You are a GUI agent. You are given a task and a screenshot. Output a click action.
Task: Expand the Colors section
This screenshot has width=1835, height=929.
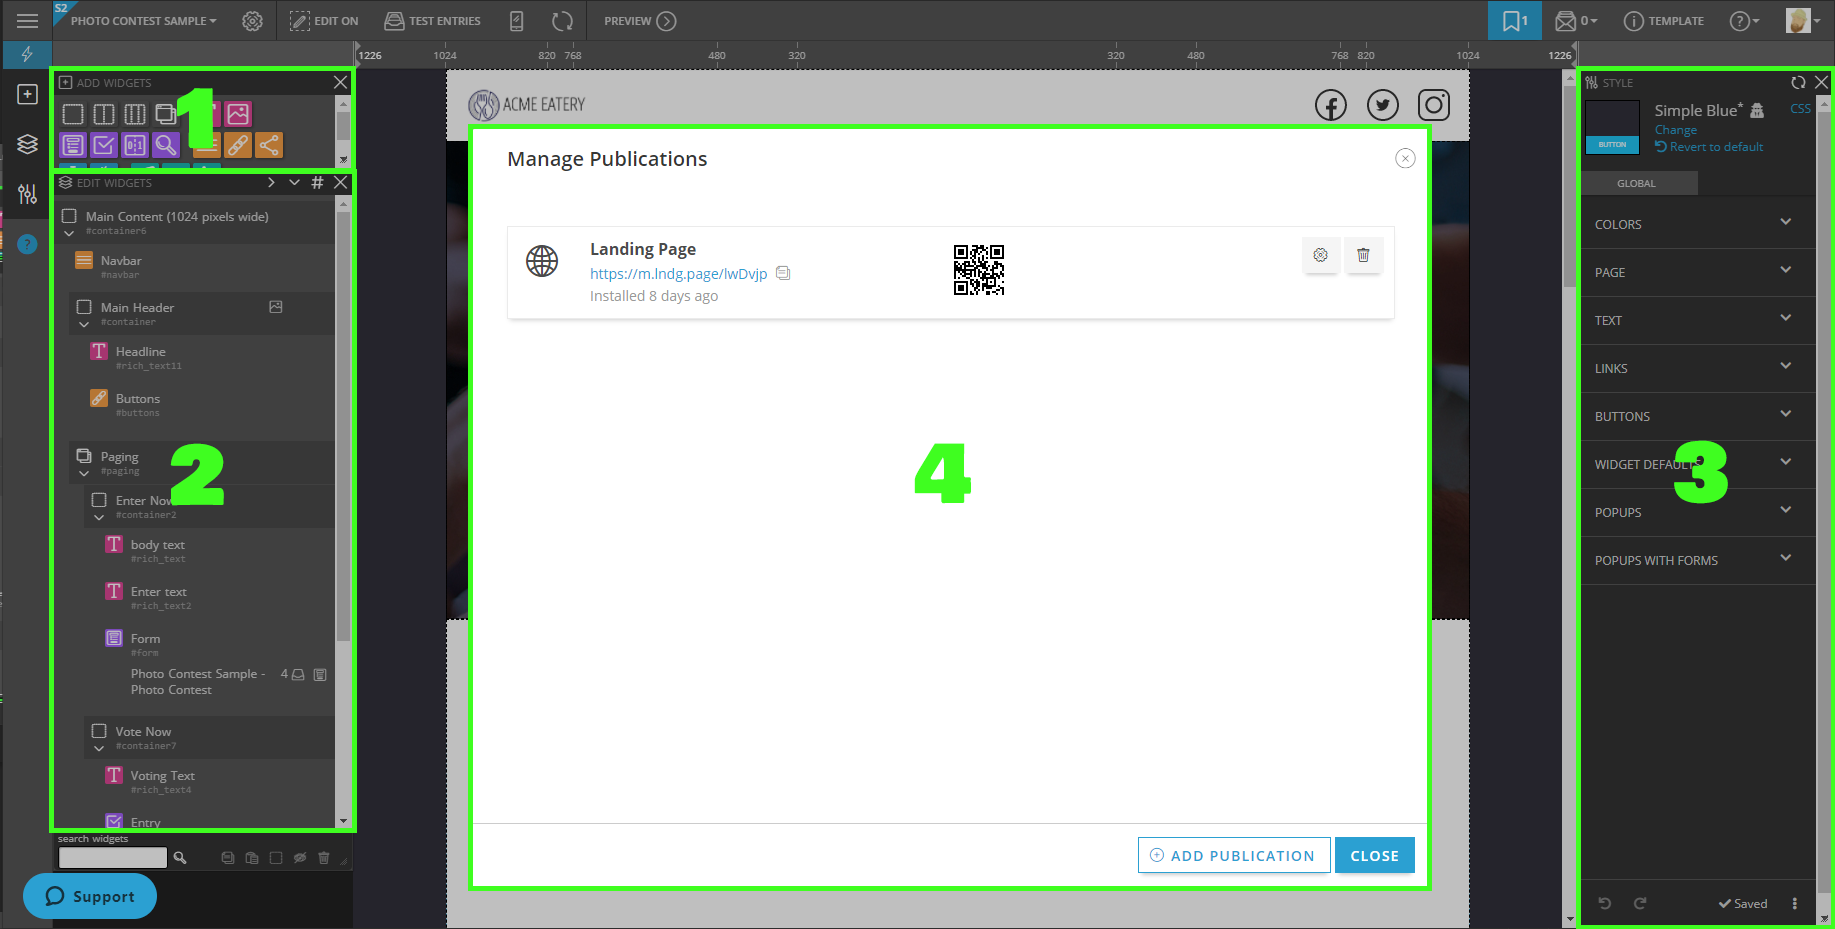pyautogui.click(x=1697, y=224)
